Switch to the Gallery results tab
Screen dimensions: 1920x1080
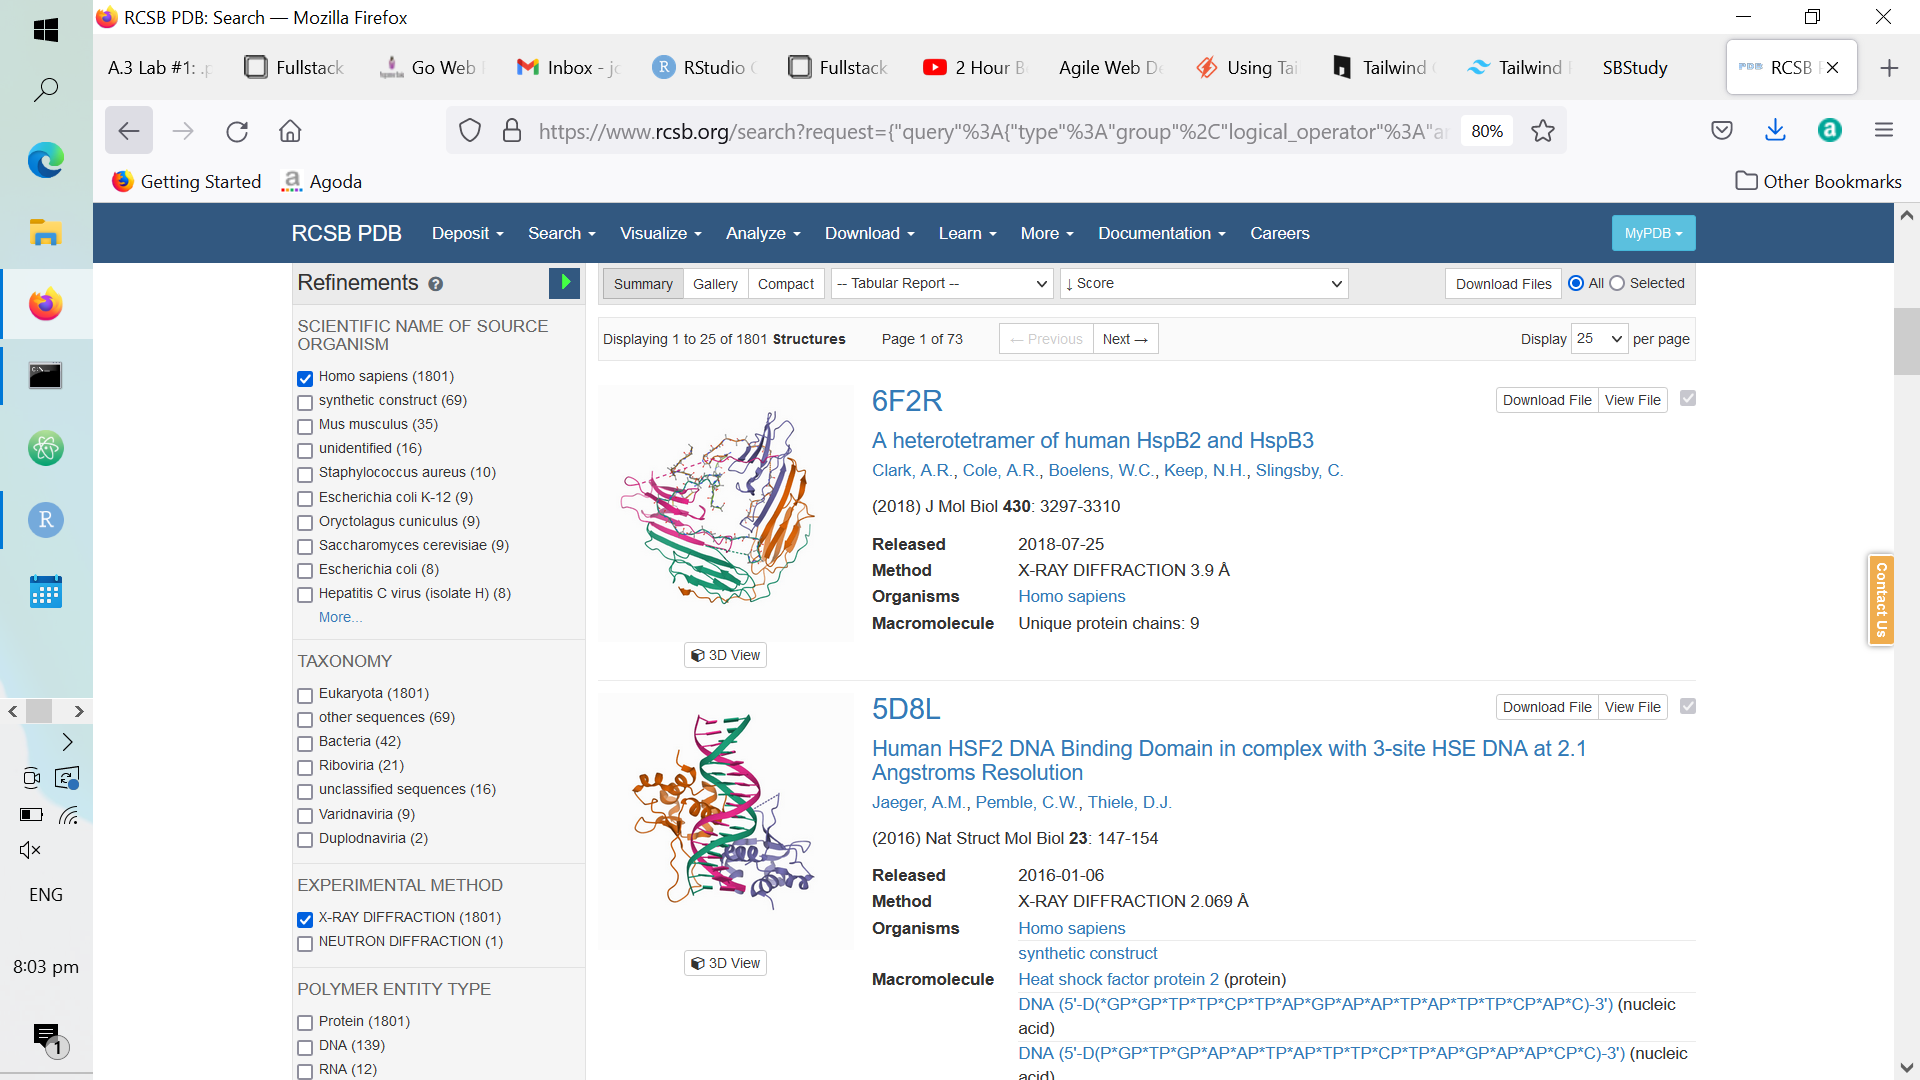[x=715, y=284]
